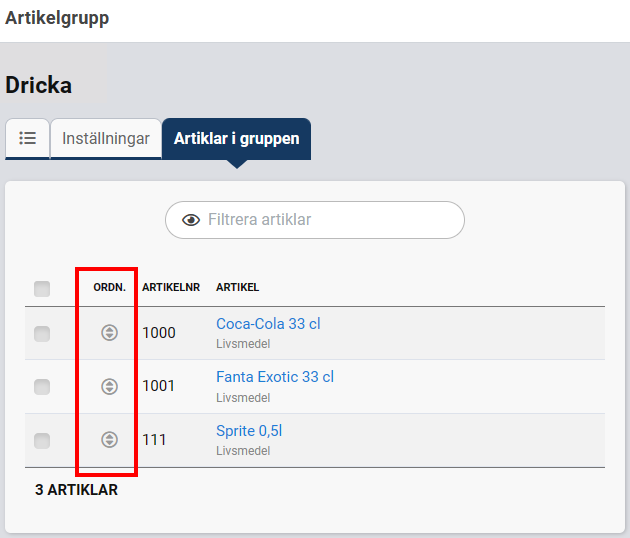The image size is (630, 538).
Task: Toggle the select-all checkbox in table header
Action: tap(42, 288)
